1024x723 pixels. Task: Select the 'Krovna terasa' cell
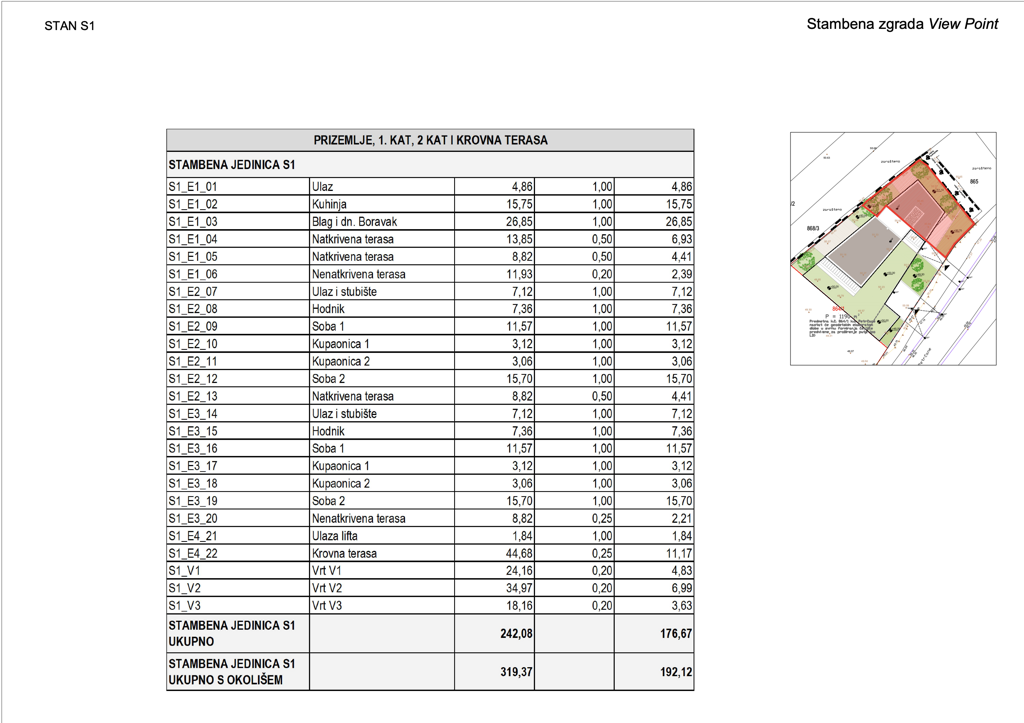[x=382, y=553]
